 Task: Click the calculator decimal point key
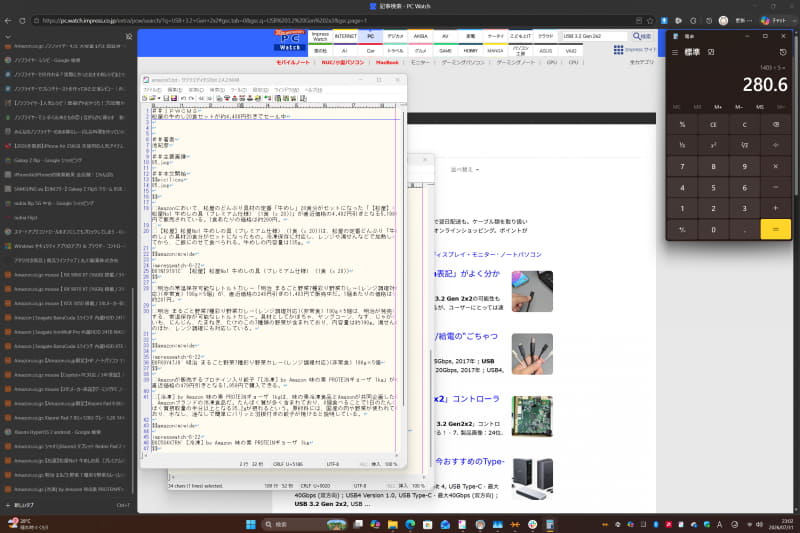tap(744, 230)
